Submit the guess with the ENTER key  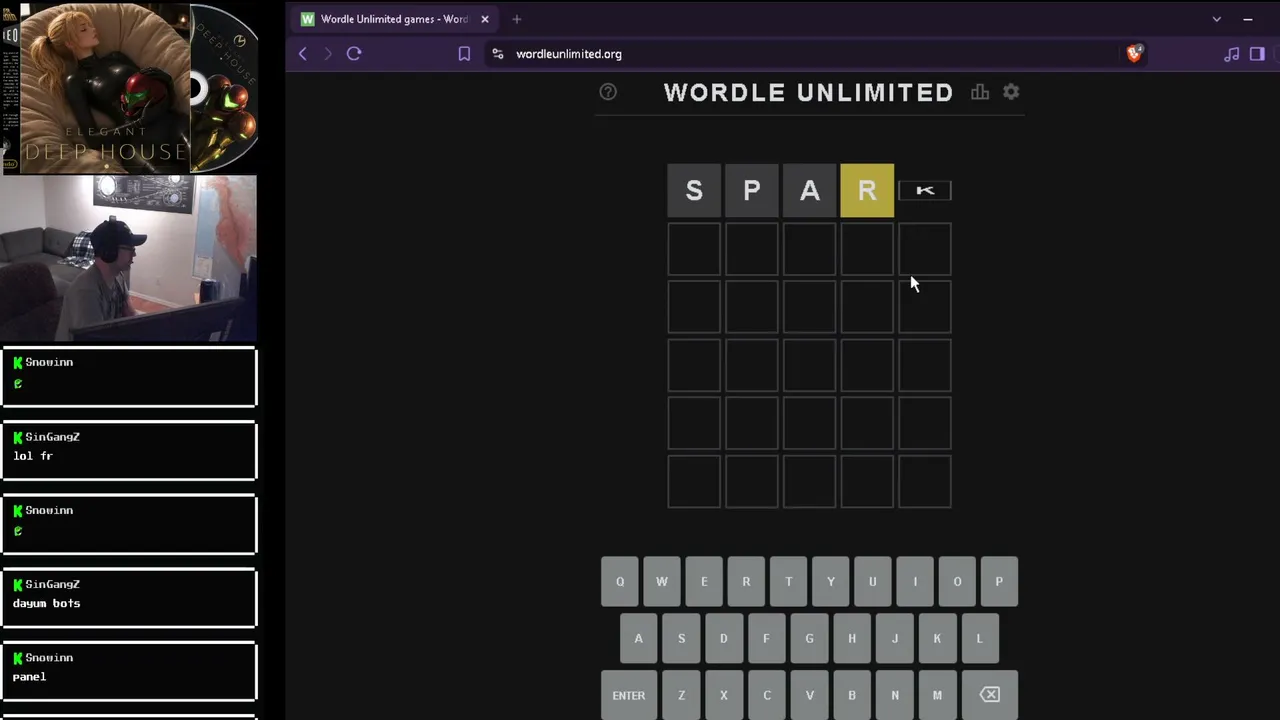(629, 695)
